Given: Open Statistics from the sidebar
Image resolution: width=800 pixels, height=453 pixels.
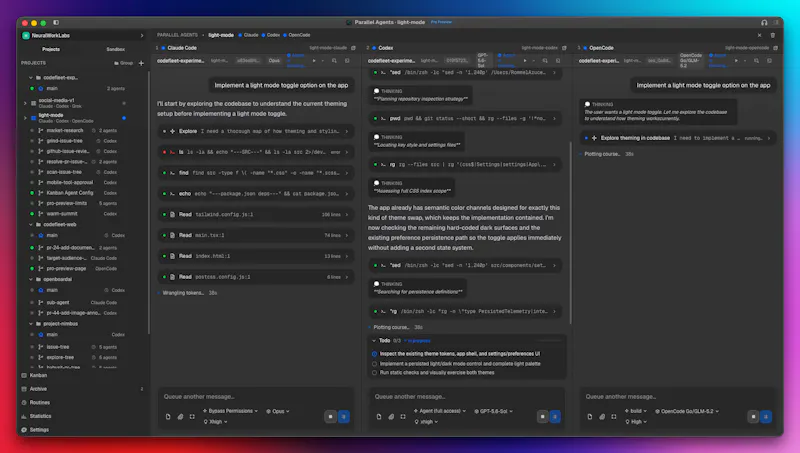Looking at the screenshot, I should tap(40, 416).
